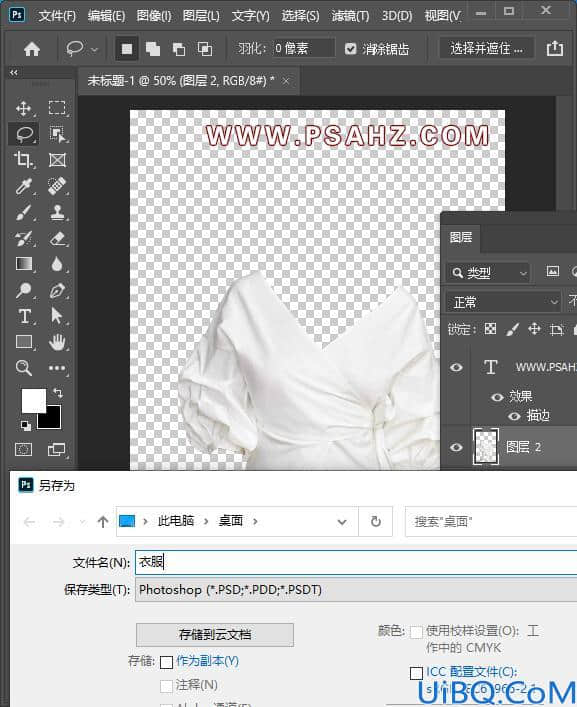Select the Gradient tool

(x=23, y=264)
